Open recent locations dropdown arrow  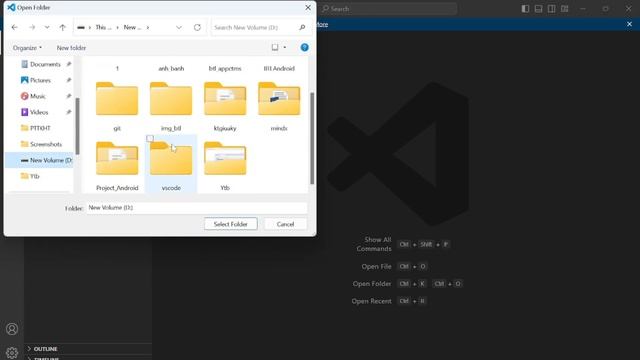click(47, 27)
